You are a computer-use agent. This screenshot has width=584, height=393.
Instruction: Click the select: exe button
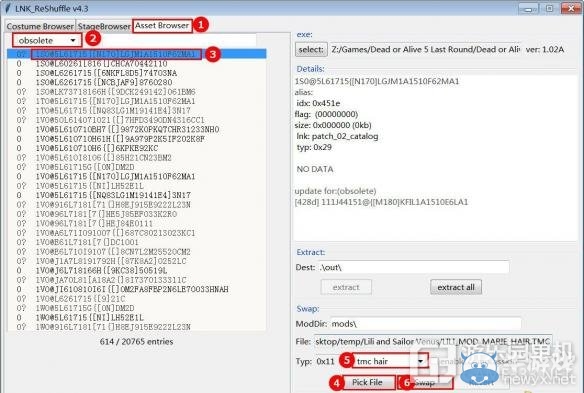(311, 49)
